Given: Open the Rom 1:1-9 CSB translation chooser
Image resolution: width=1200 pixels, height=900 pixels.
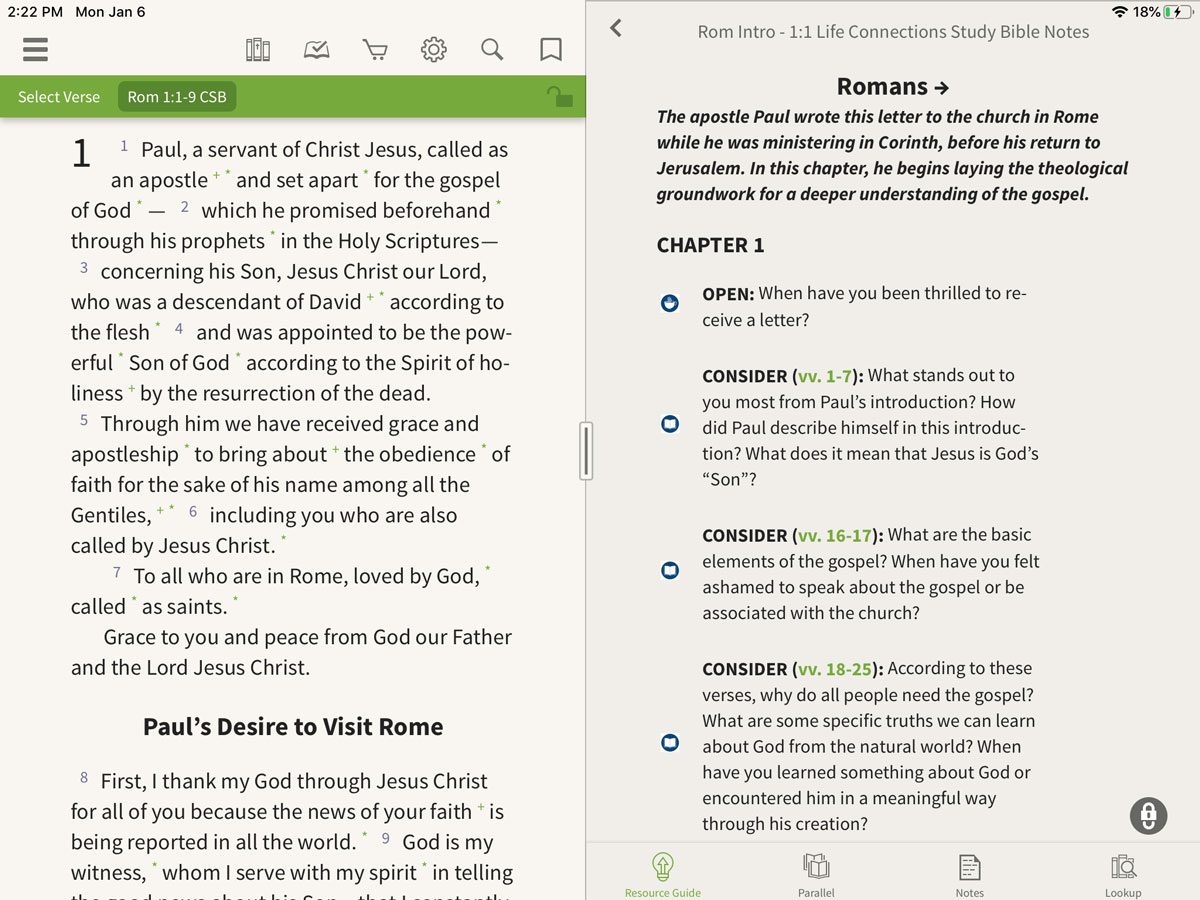Looking at the screenshot, I should click(177, 97).
